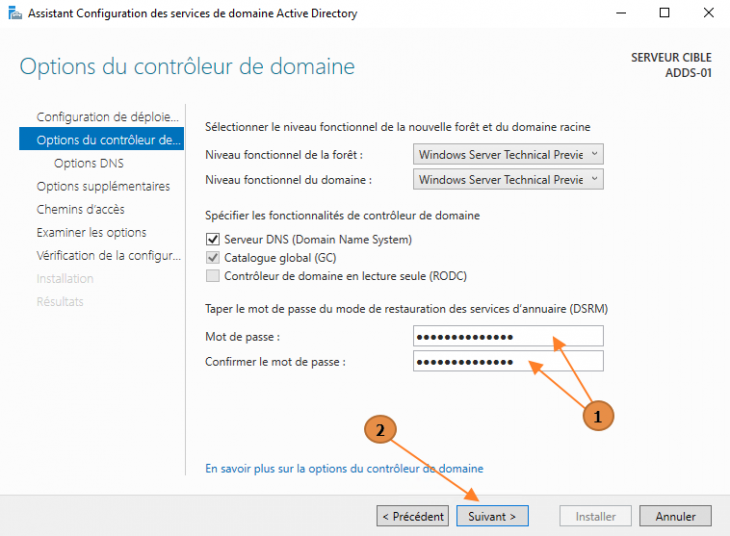Screen dimensions: 730x536
Task: Go to Vérification de la configuration step
Action: coord(108,255)
